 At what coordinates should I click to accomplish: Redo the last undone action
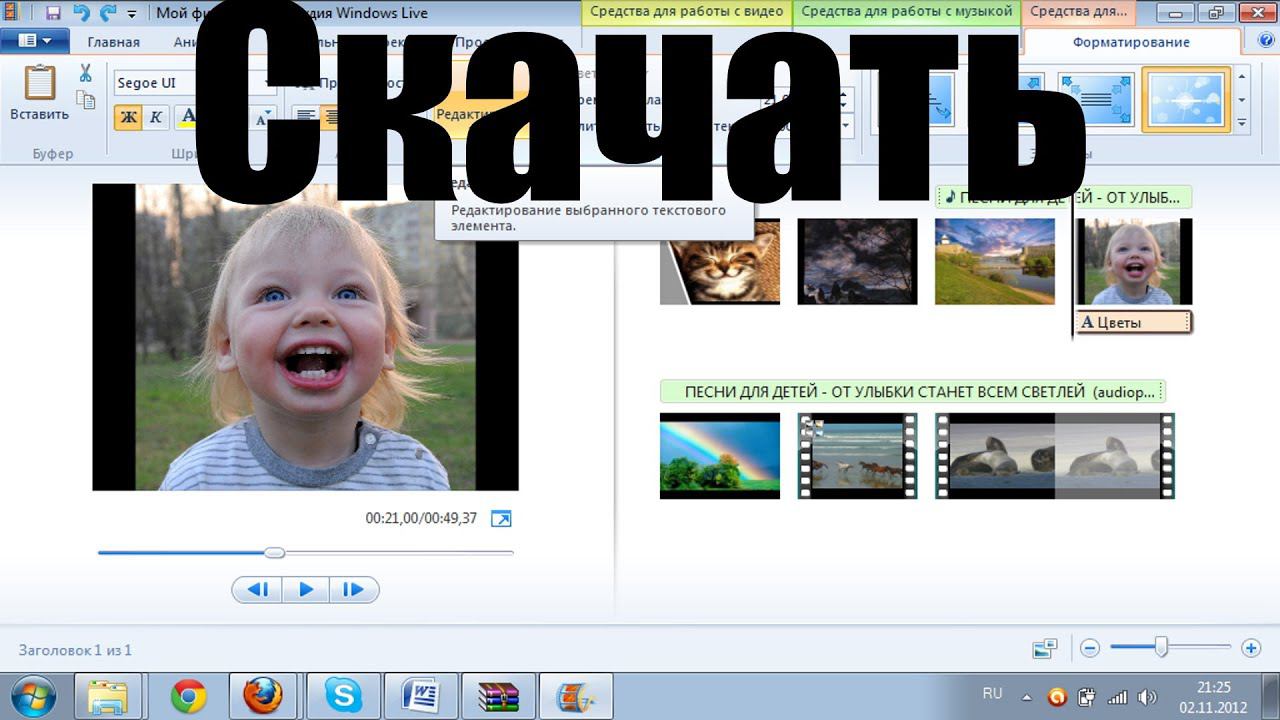click(108, 13)
